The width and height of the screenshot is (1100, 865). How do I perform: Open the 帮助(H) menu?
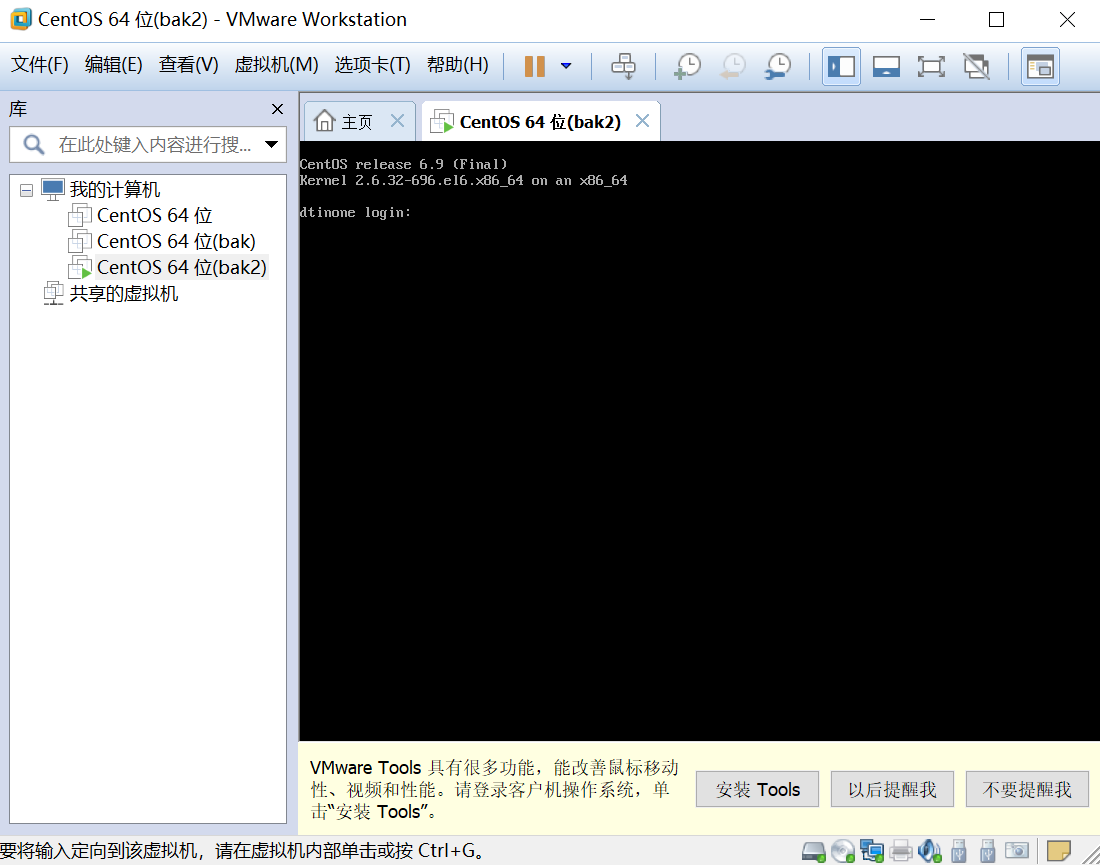pos(457,65)
